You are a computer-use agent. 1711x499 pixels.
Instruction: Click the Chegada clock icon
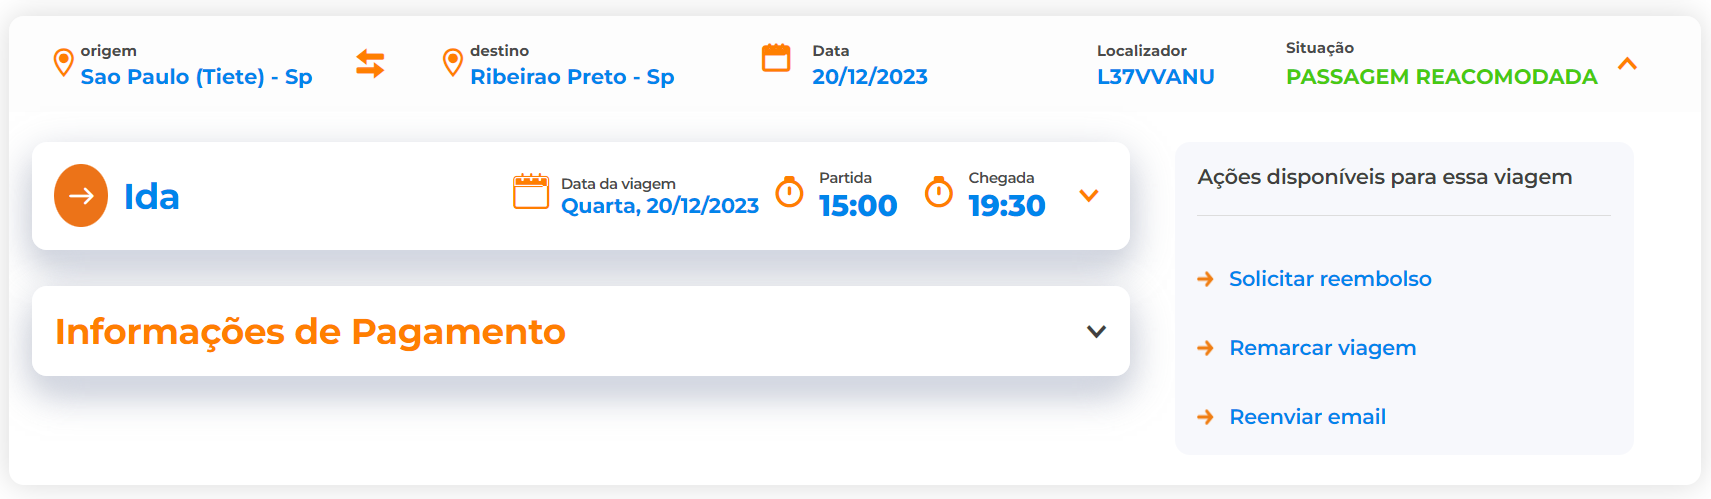coord(939,192)
